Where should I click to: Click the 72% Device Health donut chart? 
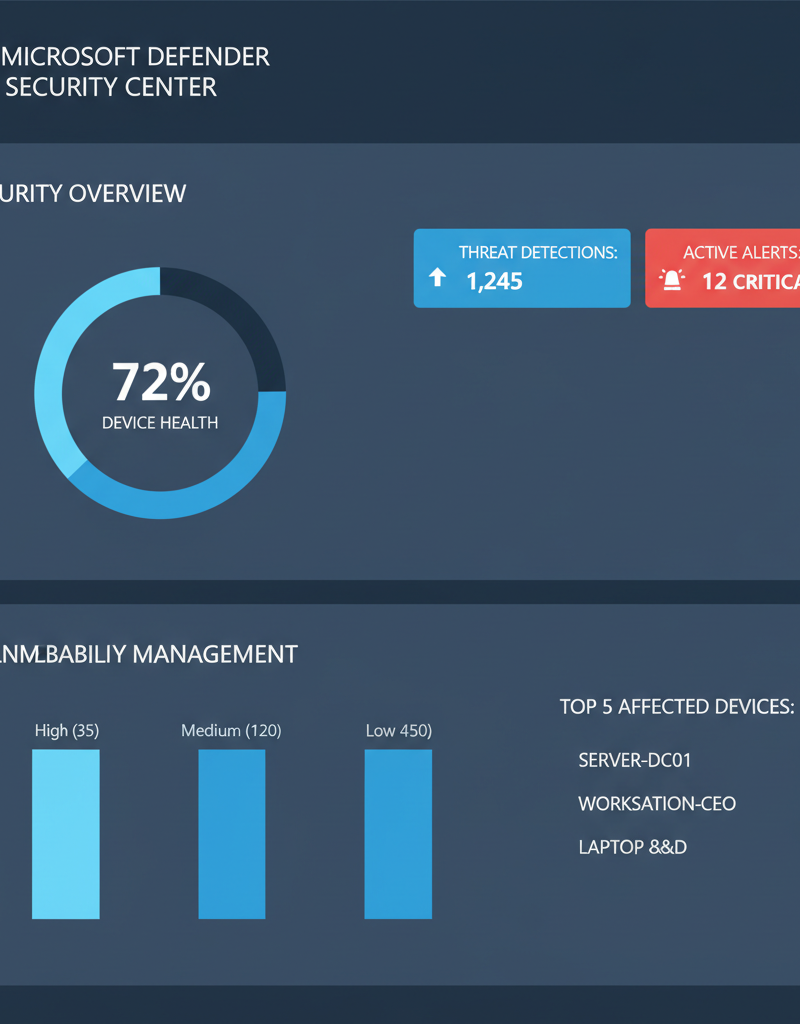coord(160,392)
